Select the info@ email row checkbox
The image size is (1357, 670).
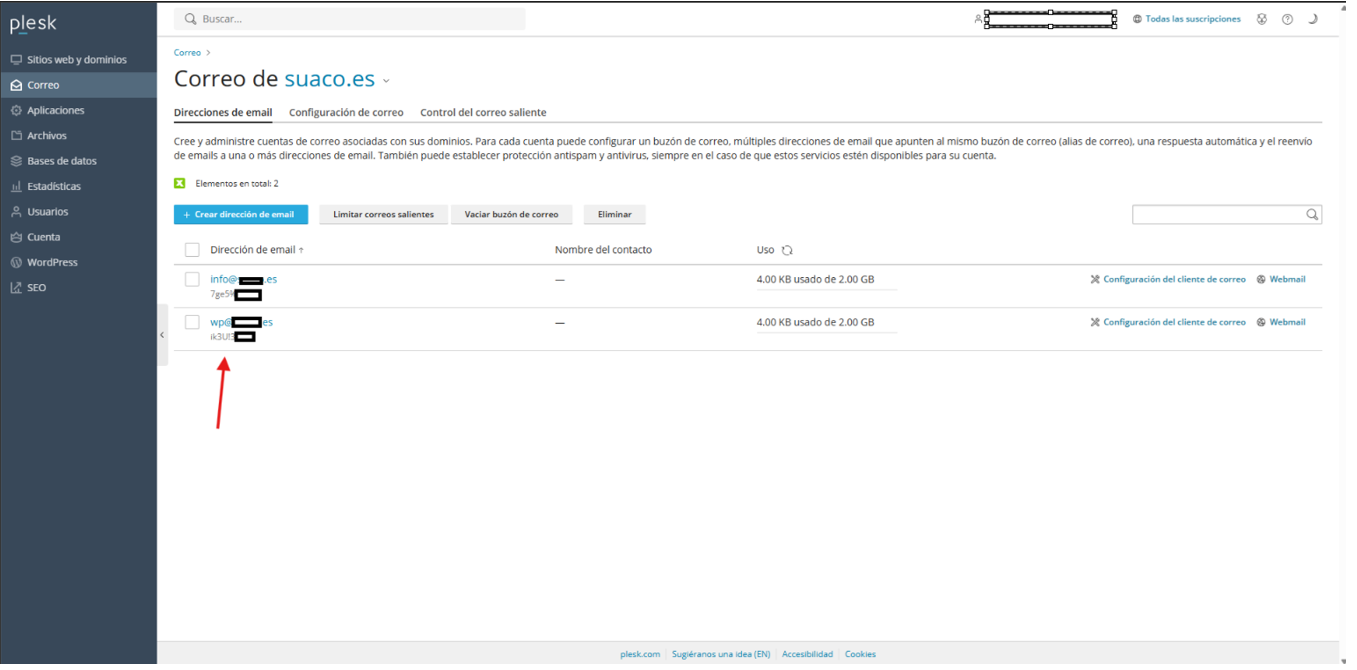point(192,280)
